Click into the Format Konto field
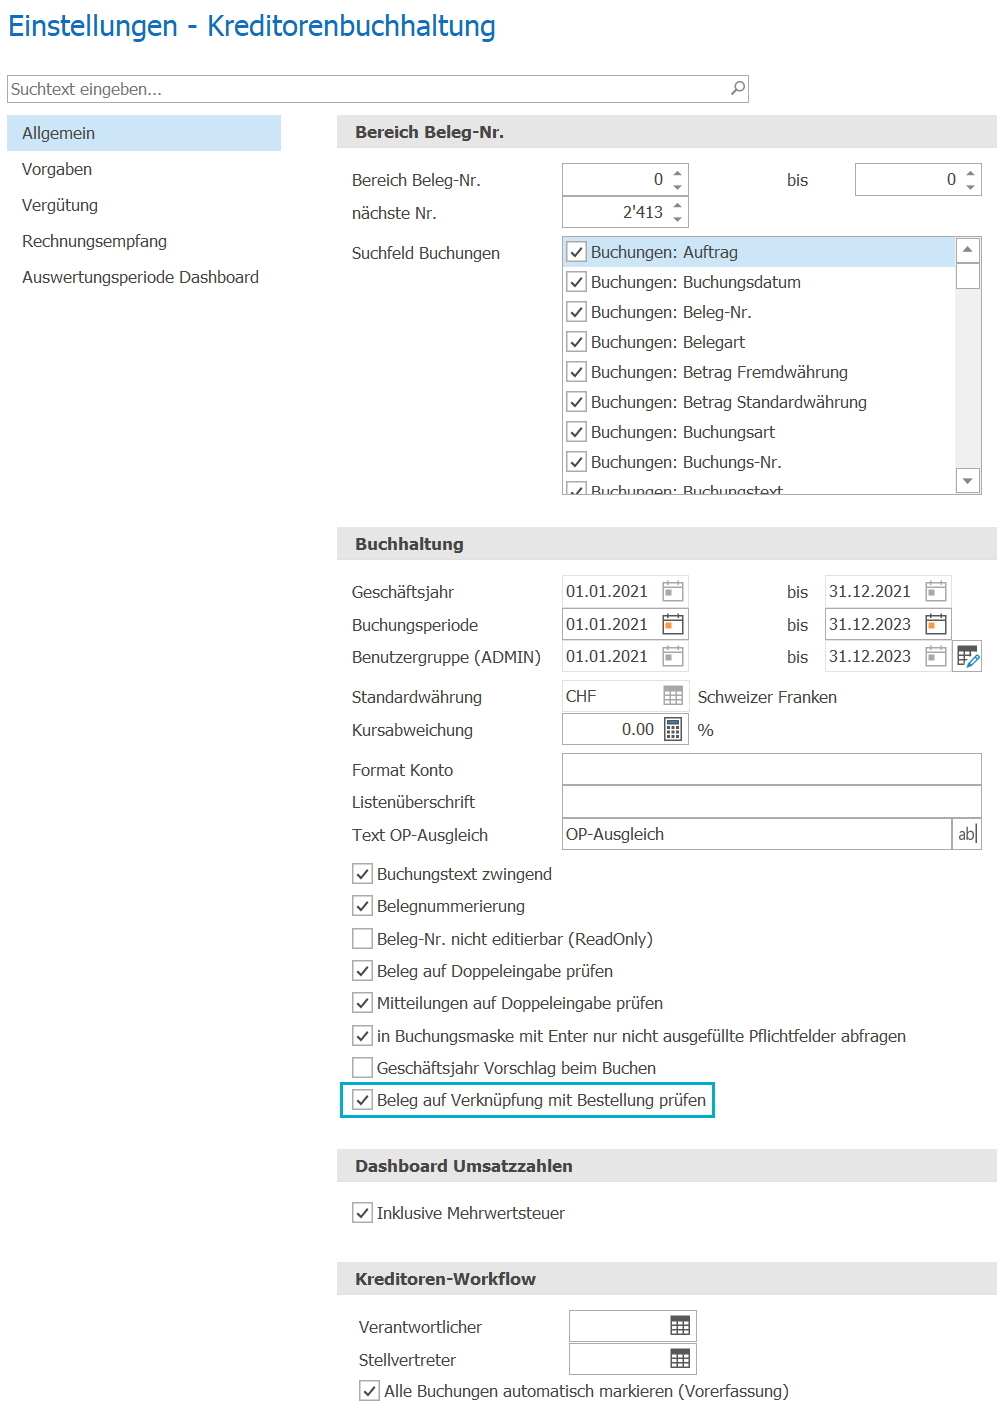The image size is (1006, 1411). pyautogui.click(x=771, y=769)
